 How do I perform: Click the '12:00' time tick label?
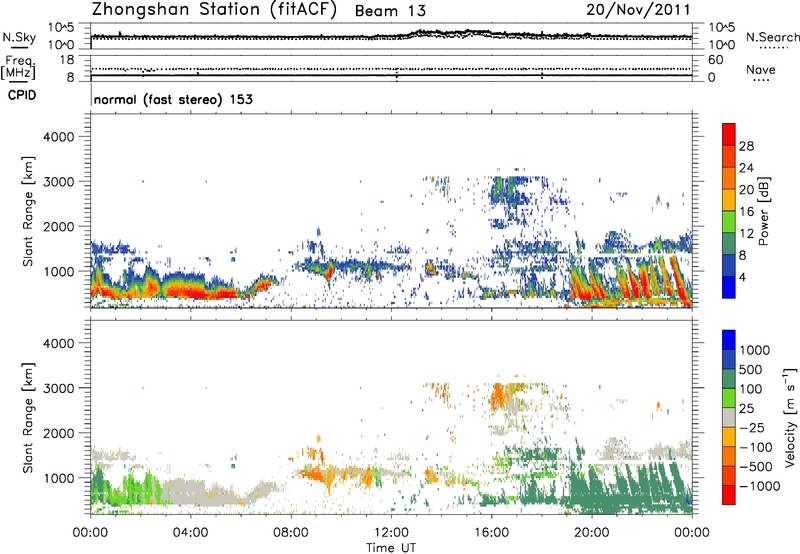[x=391, y=533]
